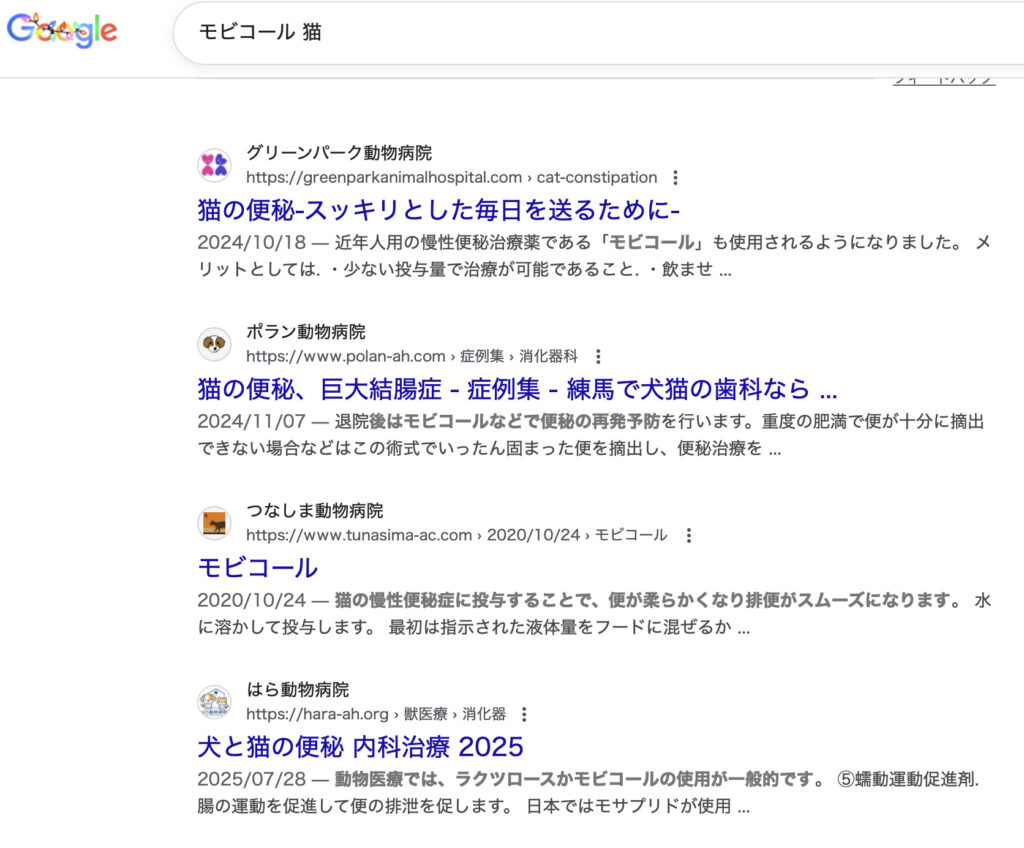Viewport: 1024px width, 848px height.
Task: Open the 猫の便秘、巨大結腸症 - 症例集 result
Action: click(x=517, y=389)
